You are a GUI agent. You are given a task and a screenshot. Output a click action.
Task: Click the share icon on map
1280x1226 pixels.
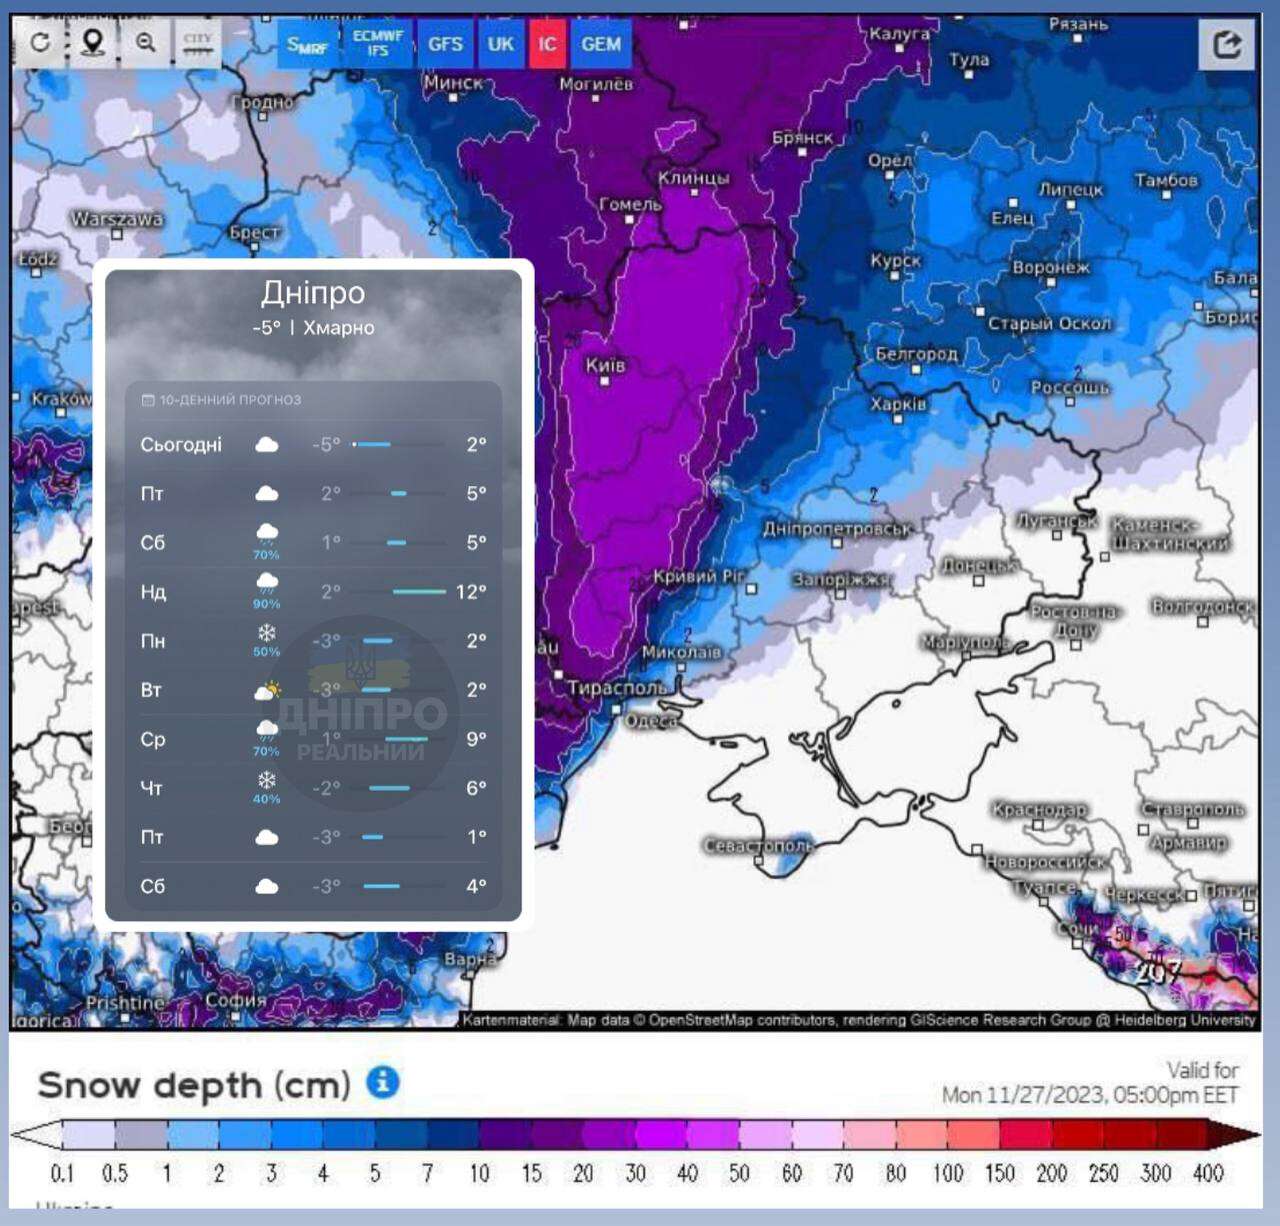pyautogui.click(x=1227, y=44)
